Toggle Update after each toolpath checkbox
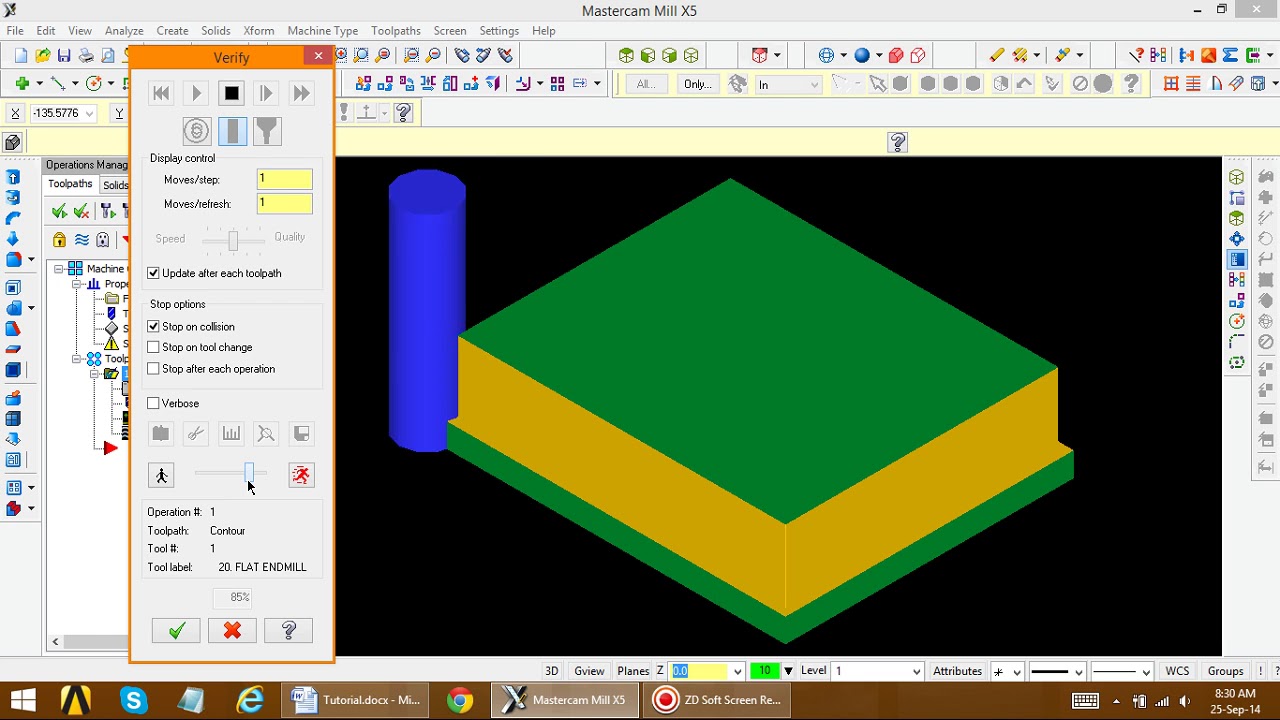Viewport: 1280px width, 720px height. [x=153, y=273]
